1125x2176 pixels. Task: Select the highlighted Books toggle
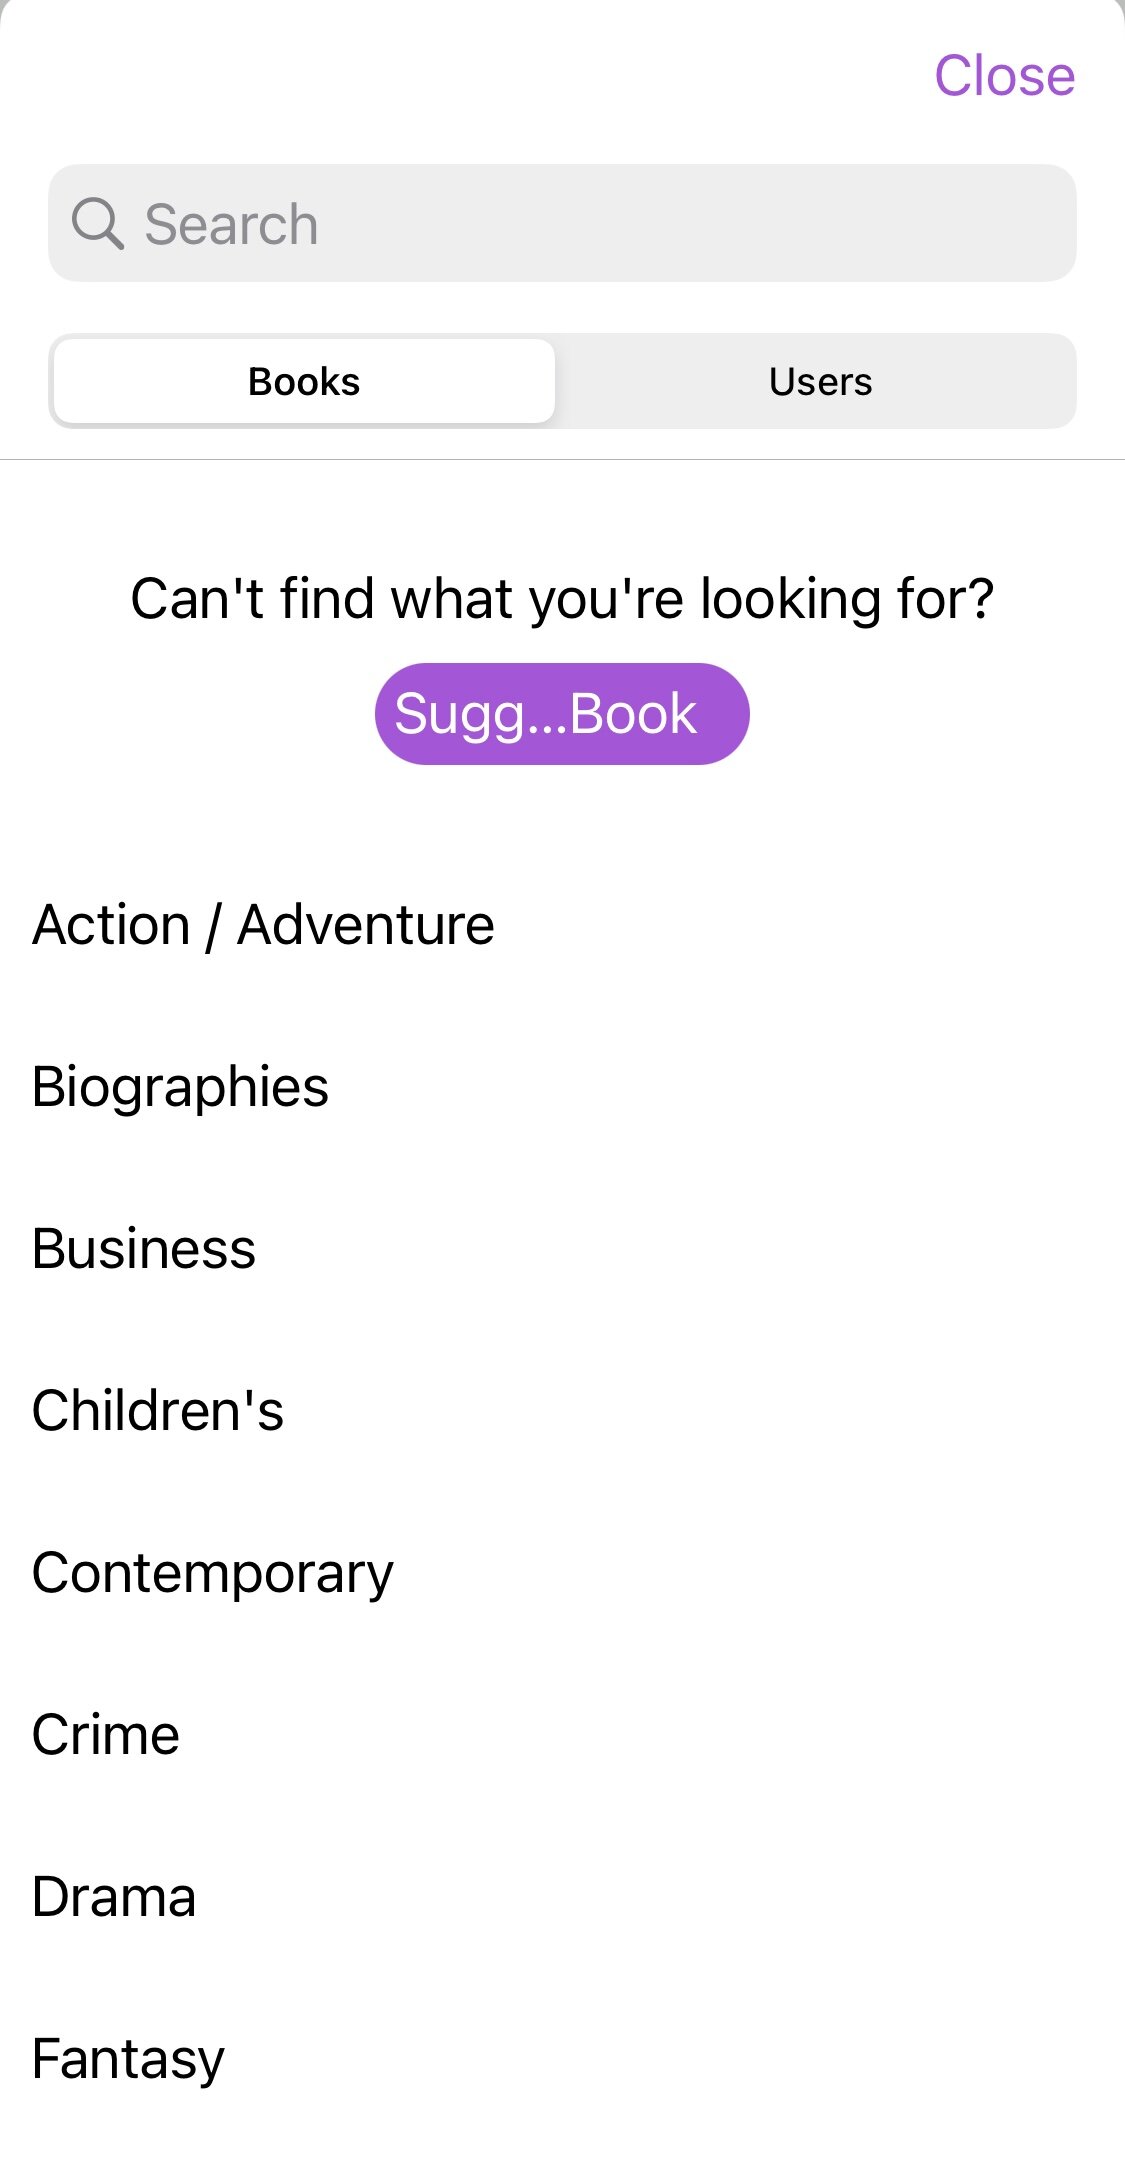[x=304, y=381]
